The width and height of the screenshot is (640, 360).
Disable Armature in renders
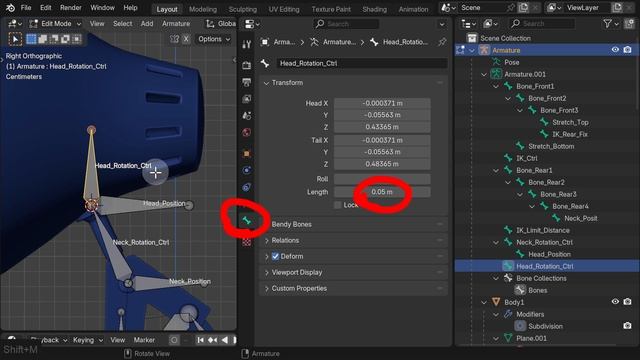coord(627,50)
